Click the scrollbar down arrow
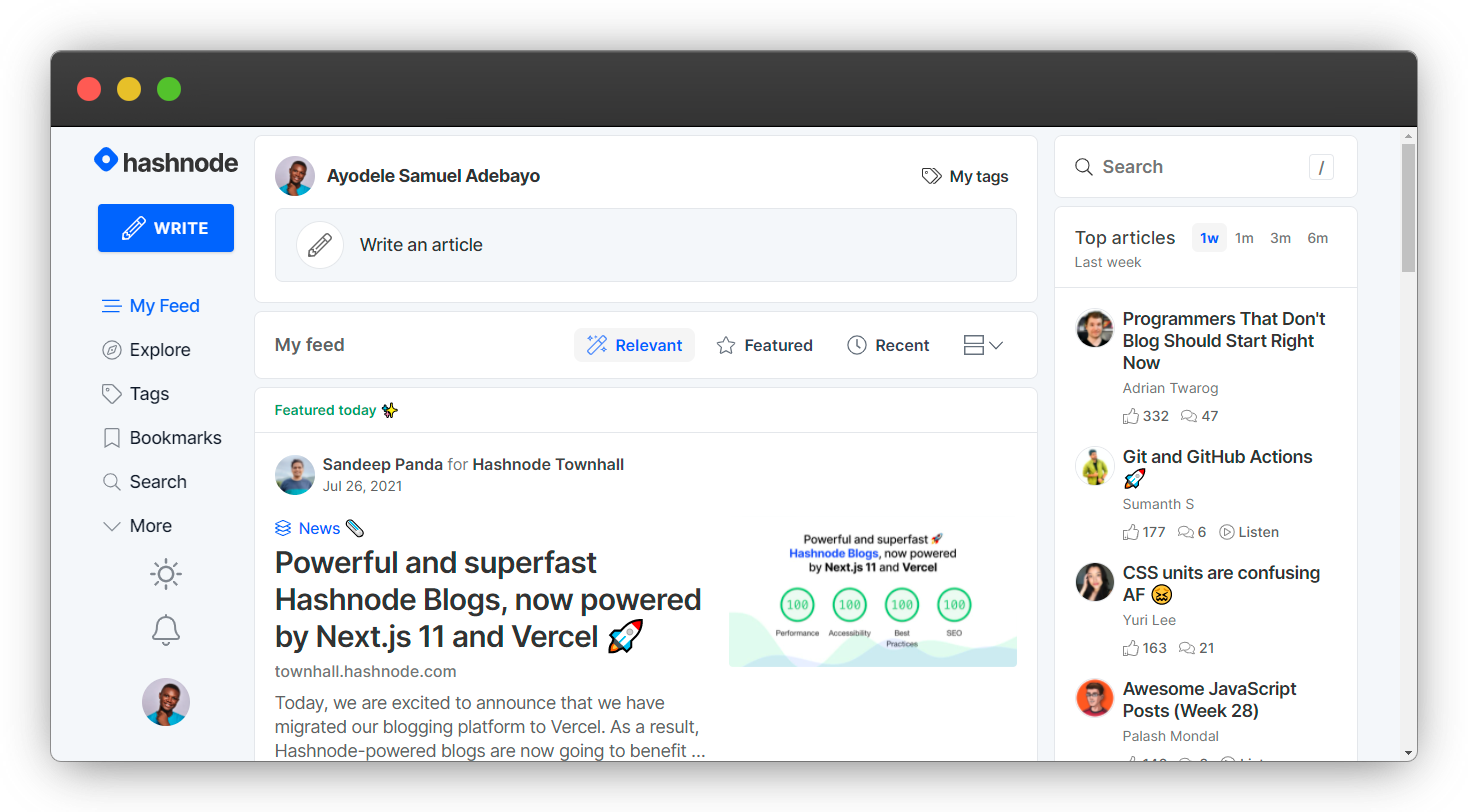Screen dimensions: 1468x812 click(1408, 753)
